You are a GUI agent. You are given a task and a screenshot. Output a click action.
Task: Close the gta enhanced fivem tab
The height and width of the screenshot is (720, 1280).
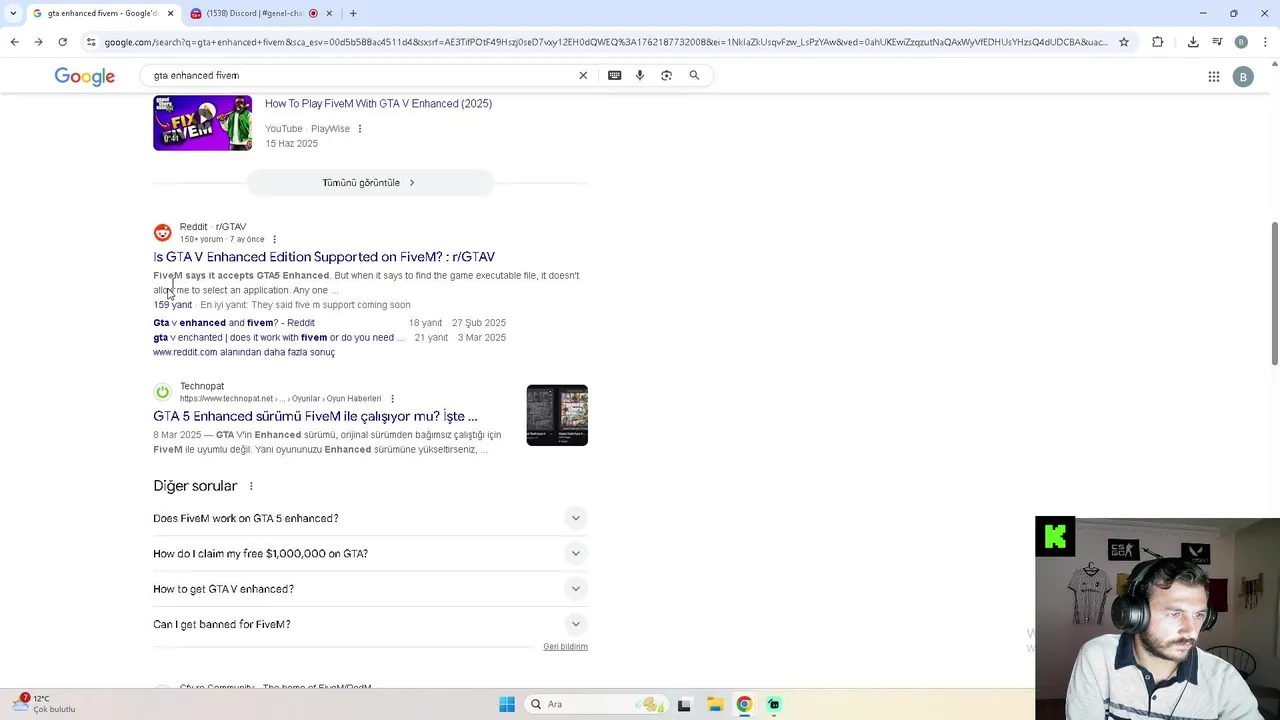[170, 13]
